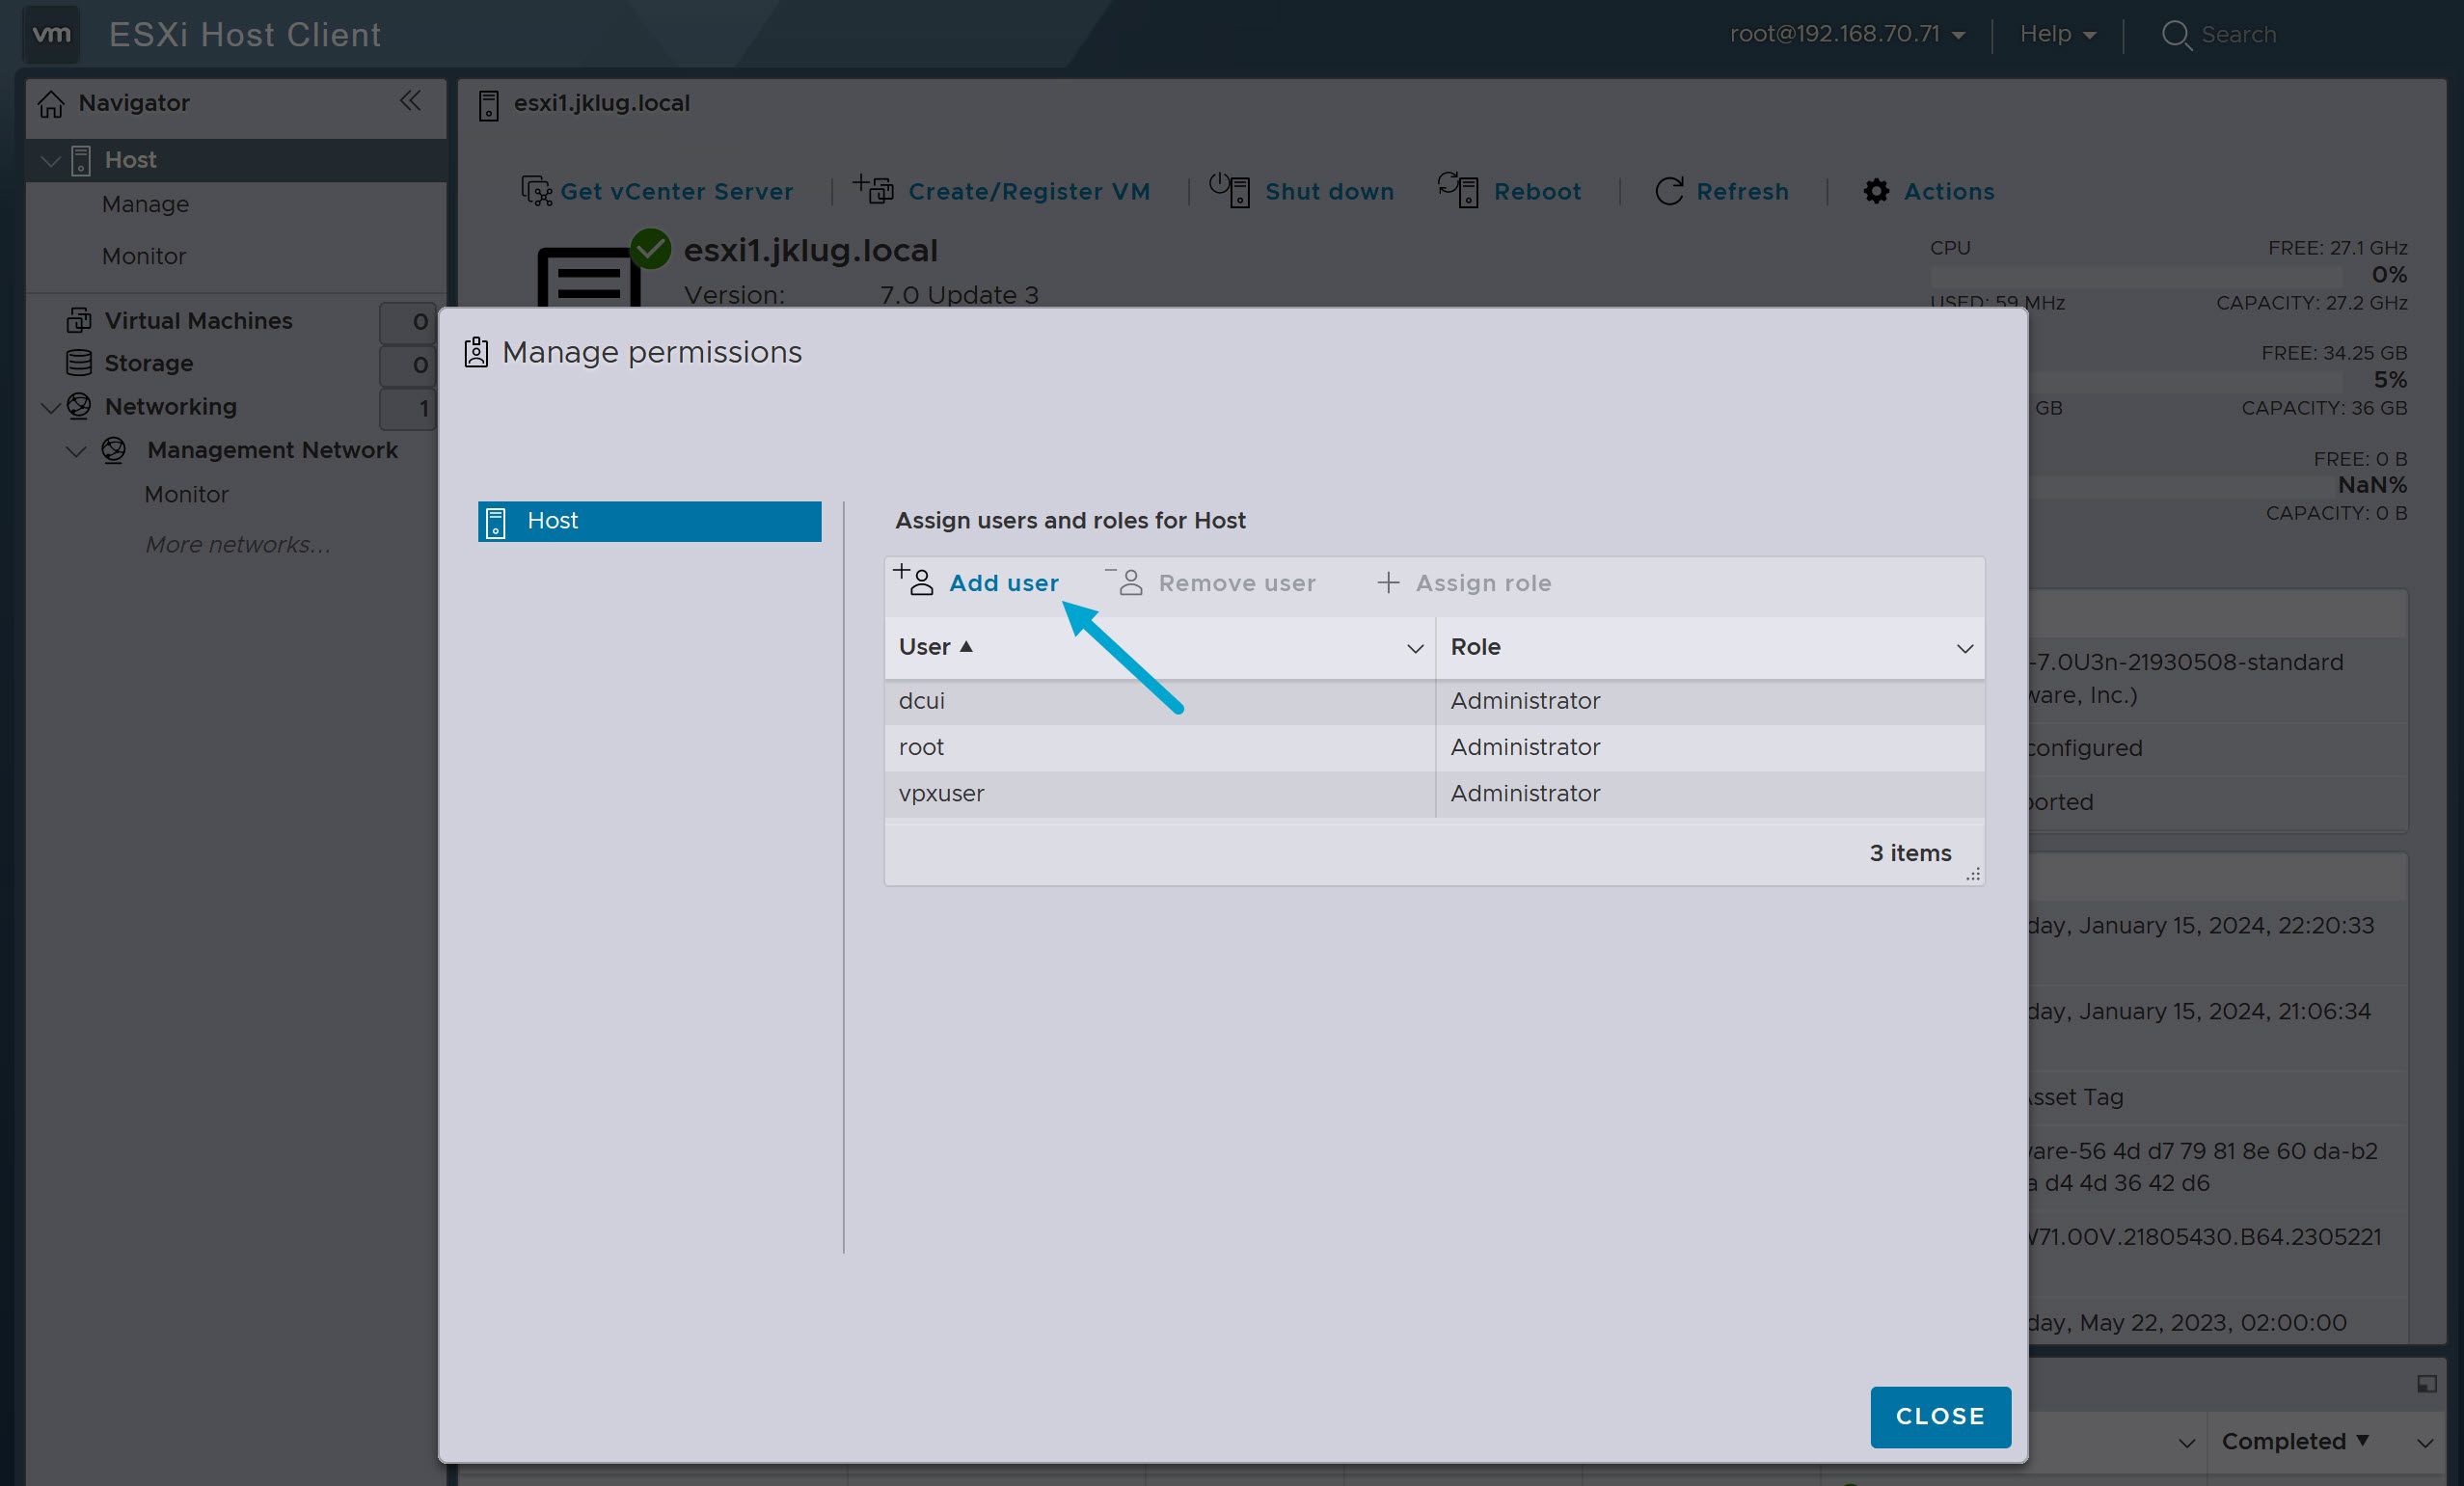Viewport: 2464px width, 1486px height.
Task: Click the Virtual Machines icon
Action: (x=78, y=320)
